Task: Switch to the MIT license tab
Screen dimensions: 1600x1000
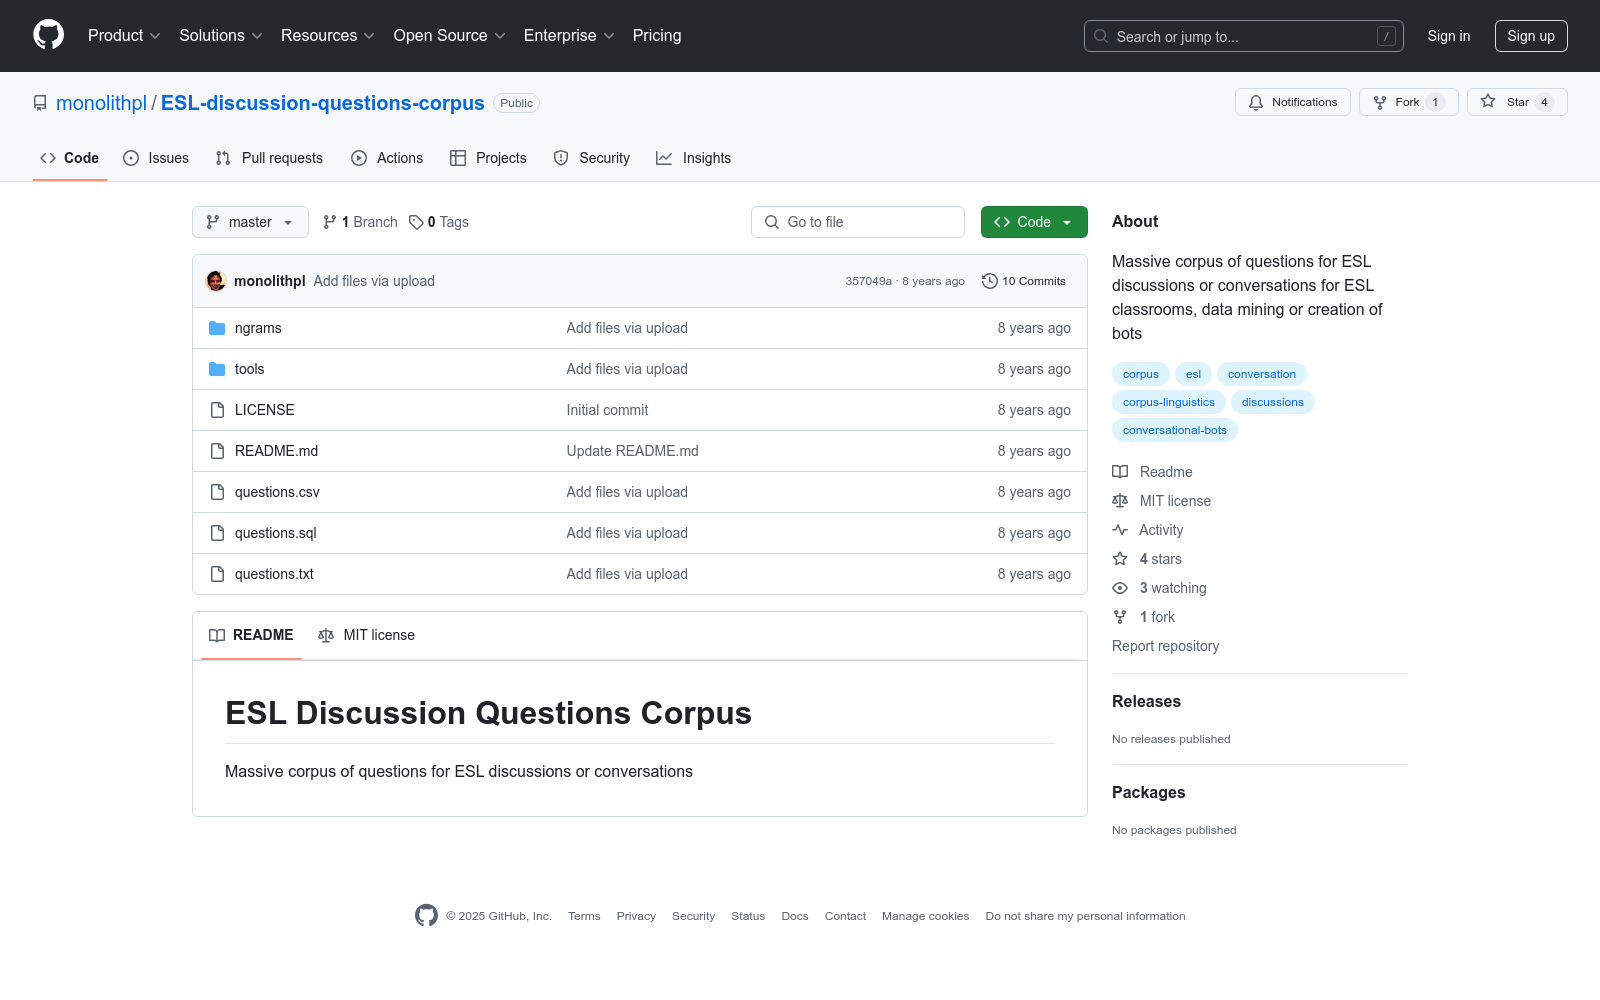Action: point(366,635)
